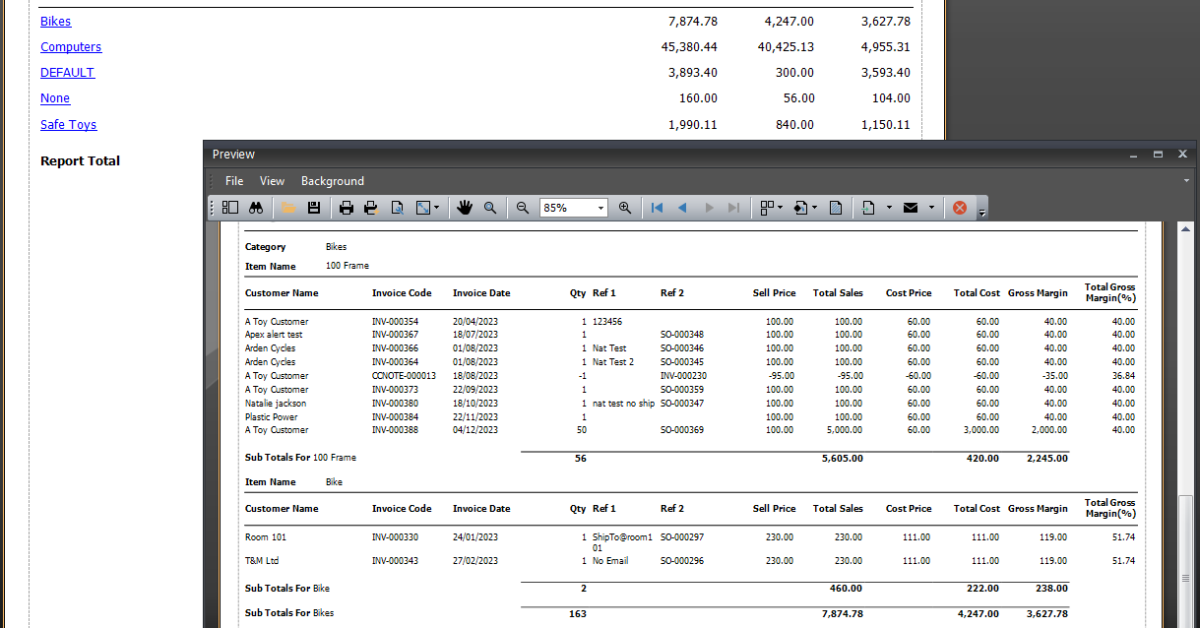Click the red Stop/Close preview icon
The image size is (1200, 628).
959,207
